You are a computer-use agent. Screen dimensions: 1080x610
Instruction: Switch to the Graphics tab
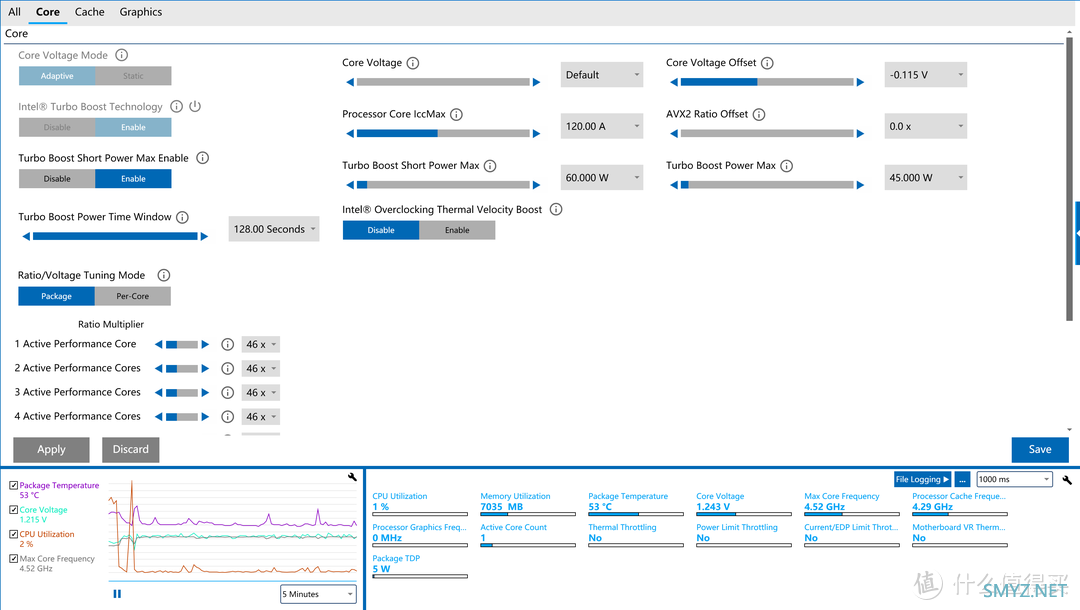(141, 12)
